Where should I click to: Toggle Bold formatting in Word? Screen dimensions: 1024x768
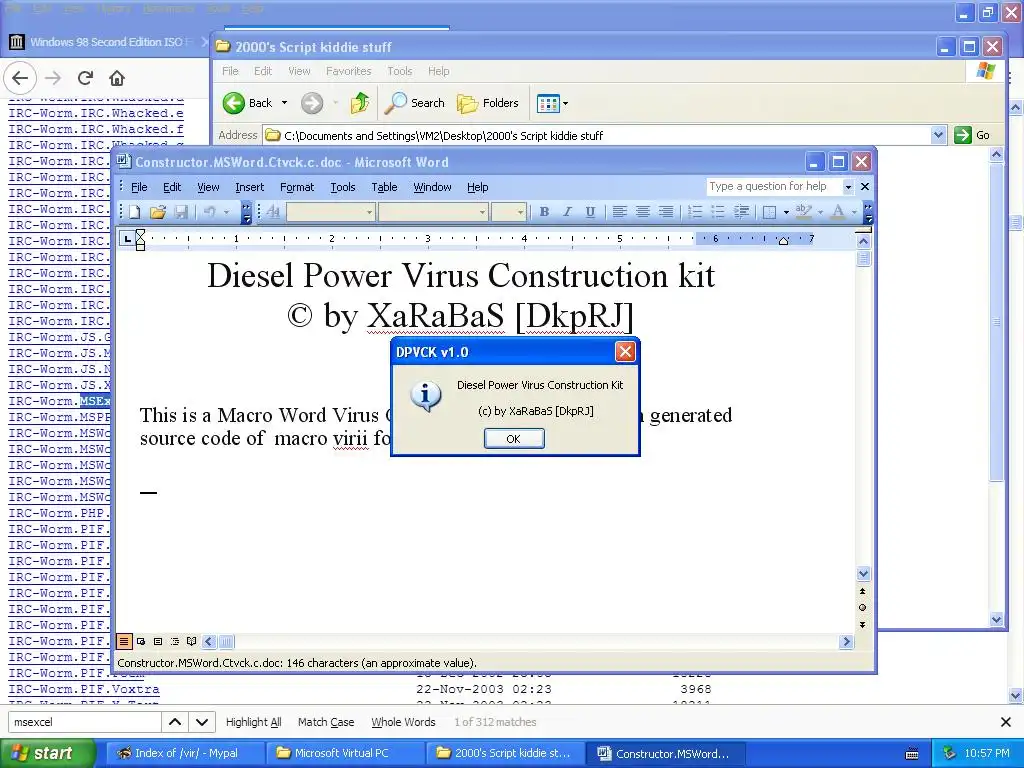544,212
